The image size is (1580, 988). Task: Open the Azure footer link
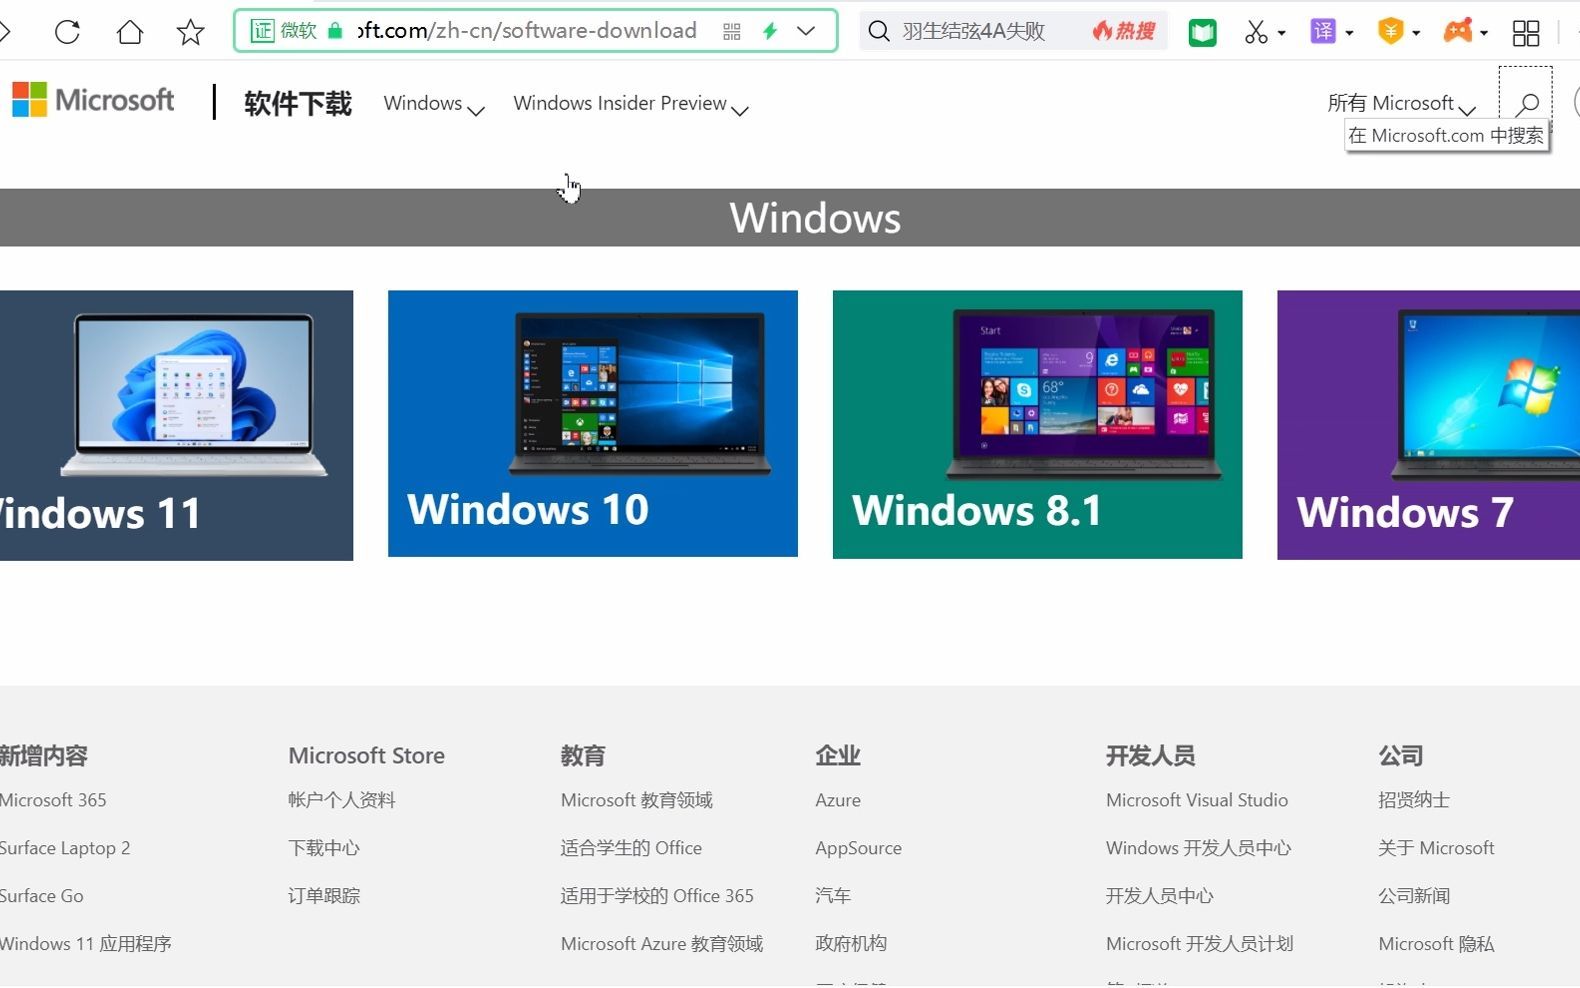[x=838, y=800]
